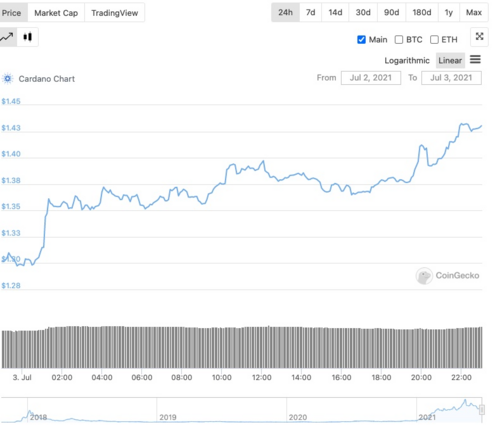Click the $1.28 price axis label
The height and width of the screenshot is (432, 500).
coord(11,286)
